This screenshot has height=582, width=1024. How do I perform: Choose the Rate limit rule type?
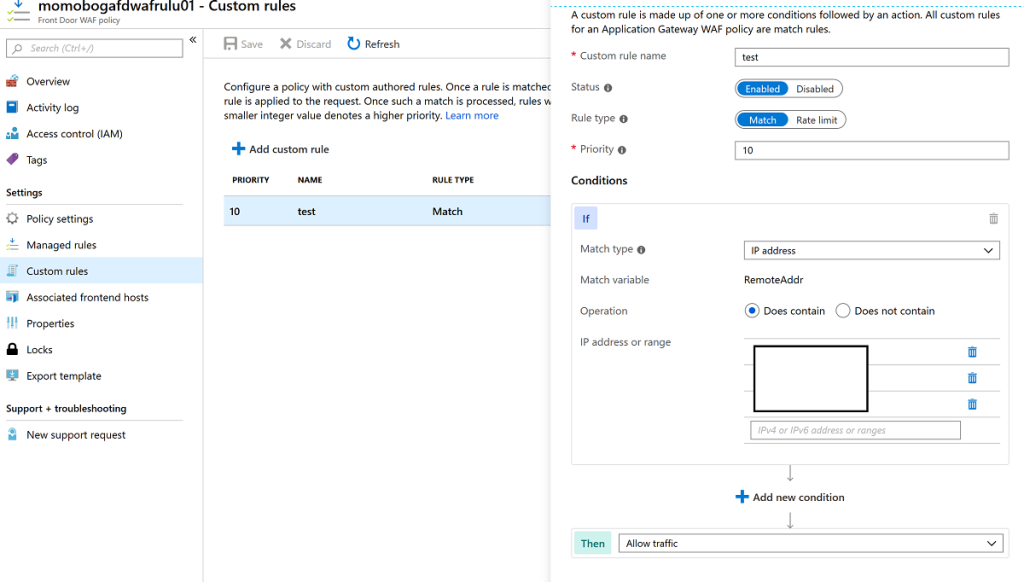pos(816,120)
